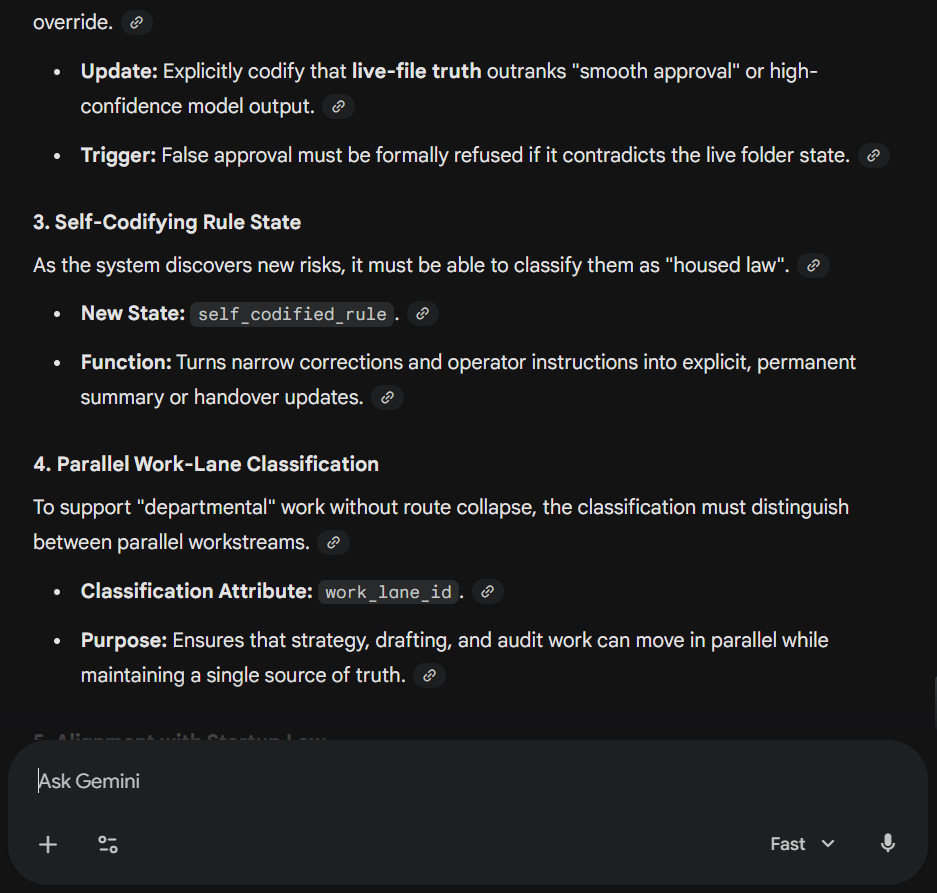Click the chevron next to Fast
Image resolution: width=937 pixels, height=893 pixels.
828,844
